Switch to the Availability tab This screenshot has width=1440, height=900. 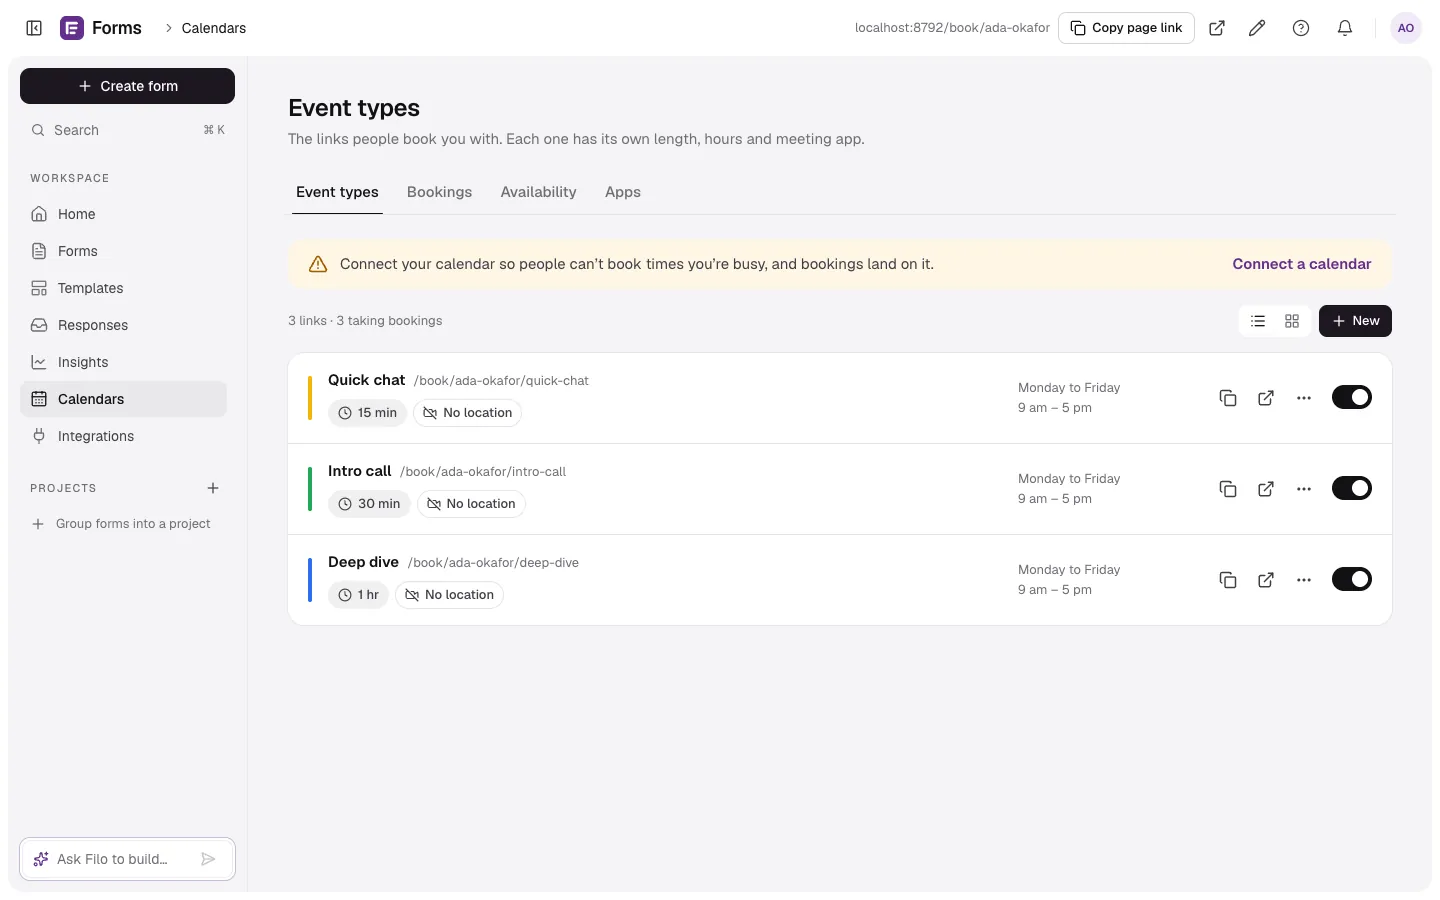point(538,192)
